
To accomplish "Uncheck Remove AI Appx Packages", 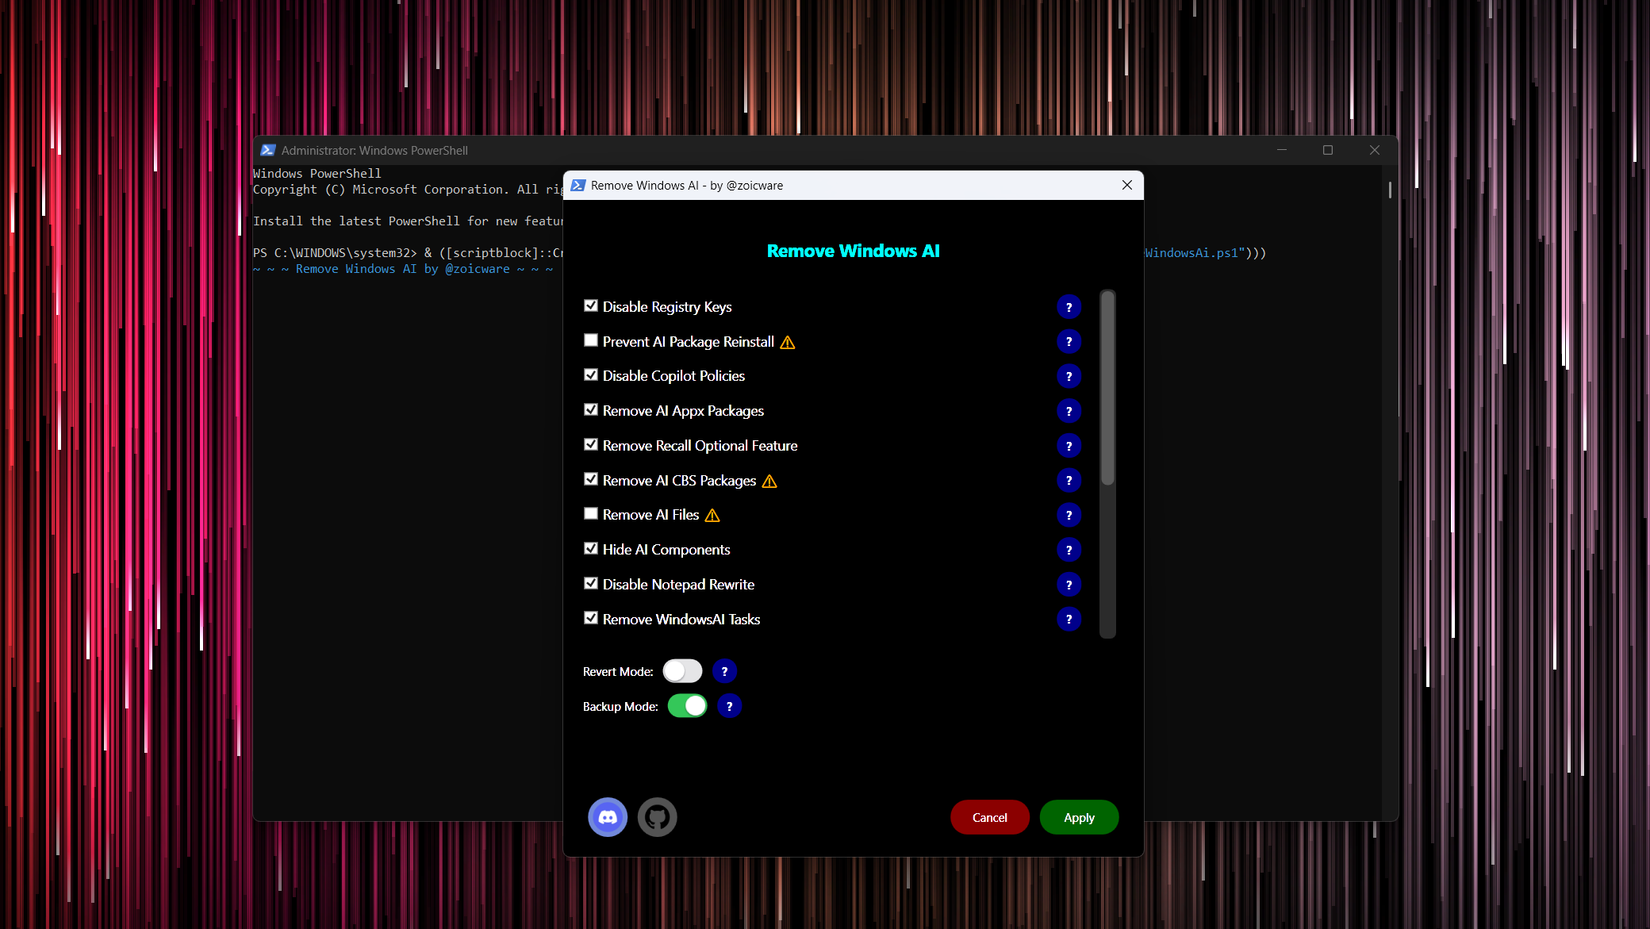I will (591, 410).
